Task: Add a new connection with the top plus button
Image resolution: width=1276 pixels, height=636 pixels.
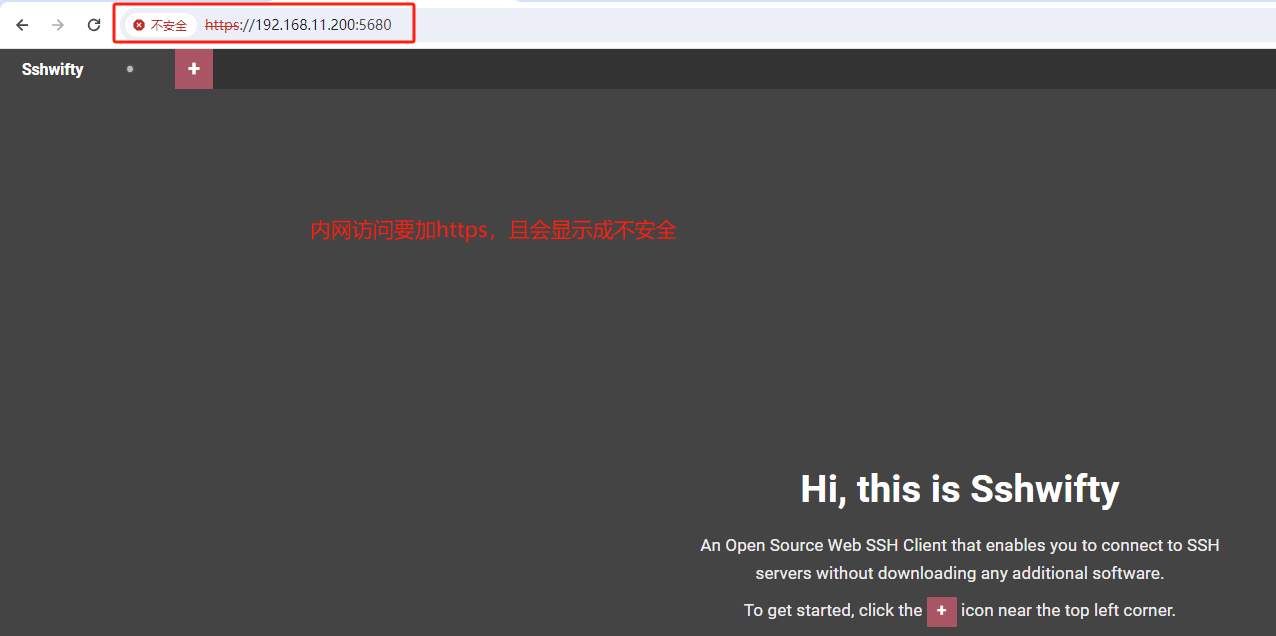Action: [194, 69]
